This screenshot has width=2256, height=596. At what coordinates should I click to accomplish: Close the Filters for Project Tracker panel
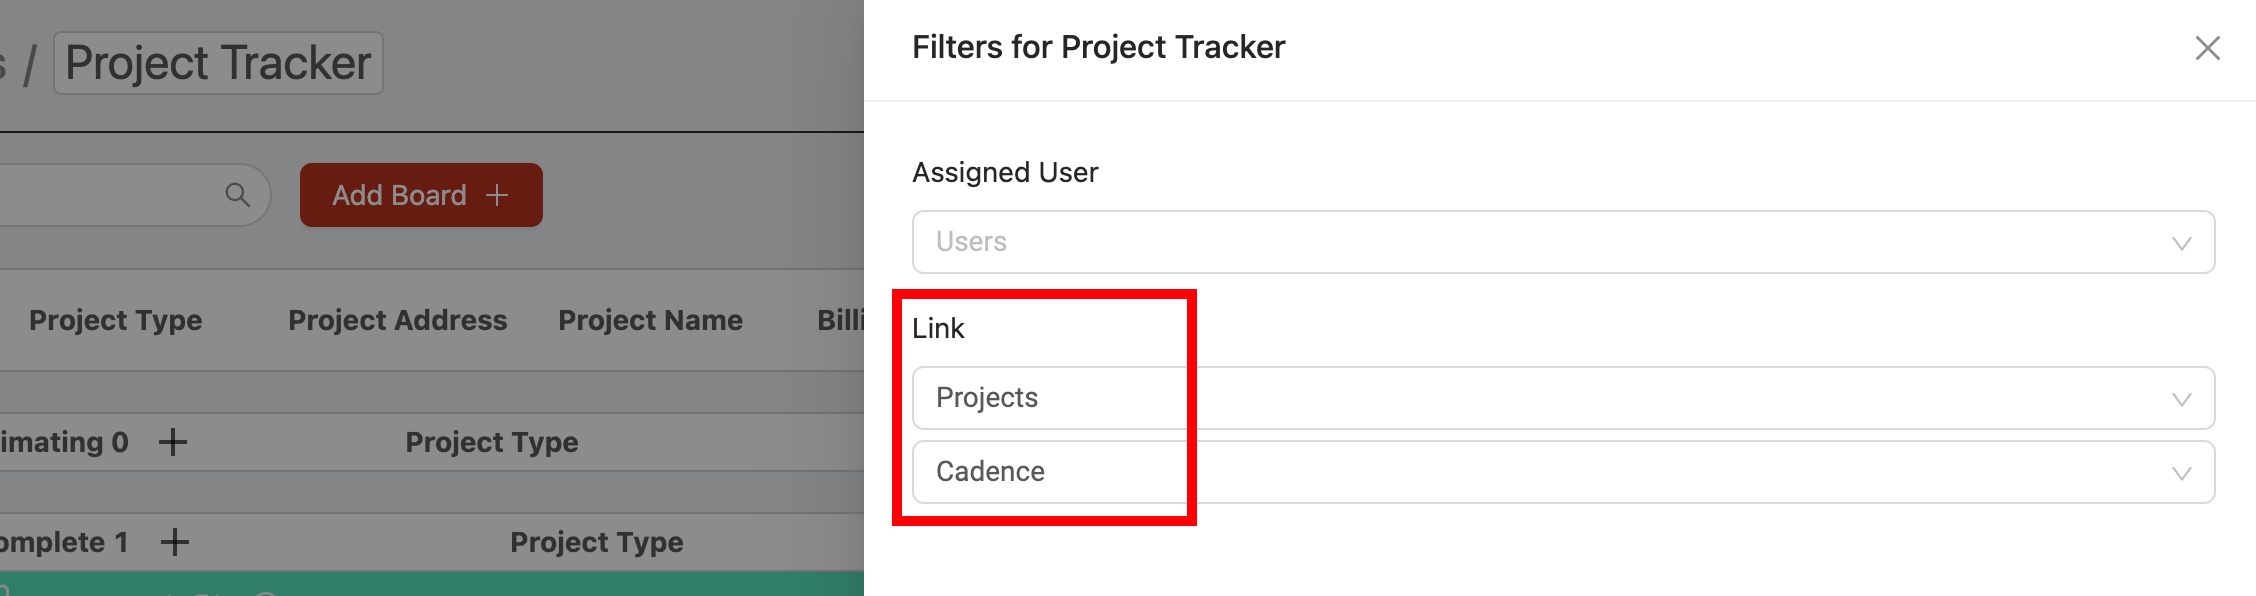pos(2207,48)
